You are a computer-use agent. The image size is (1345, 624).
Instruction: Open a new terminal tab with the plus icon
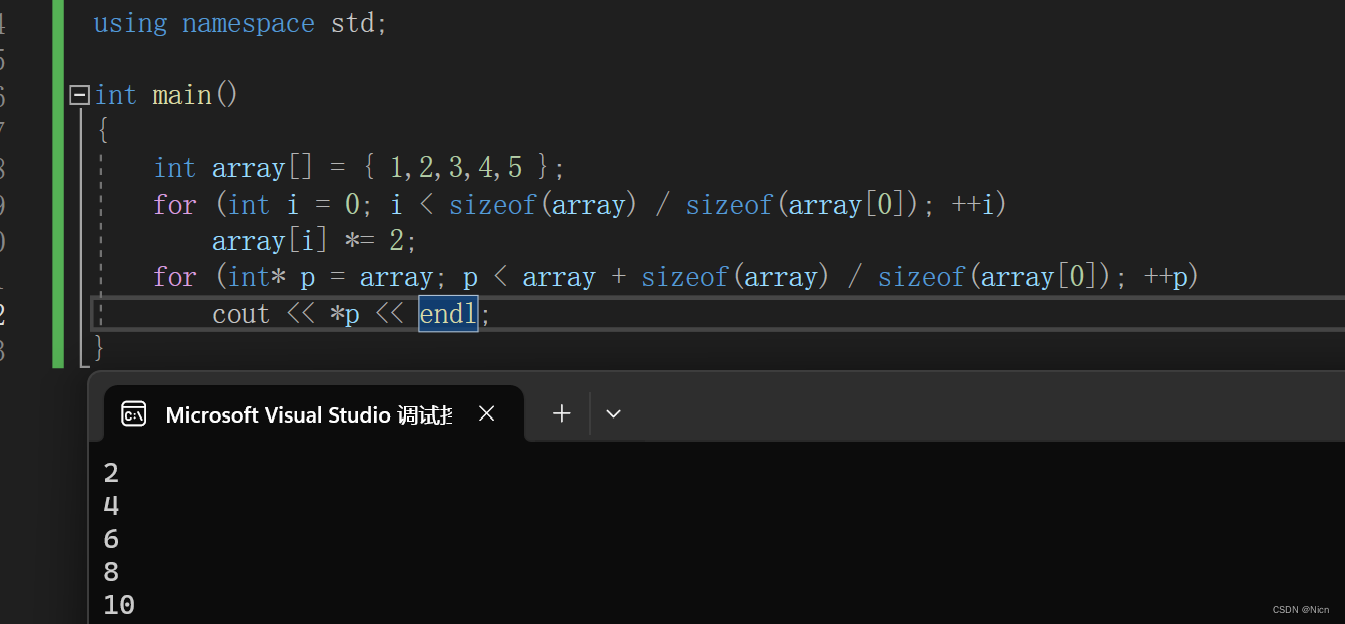coord(561,413)
